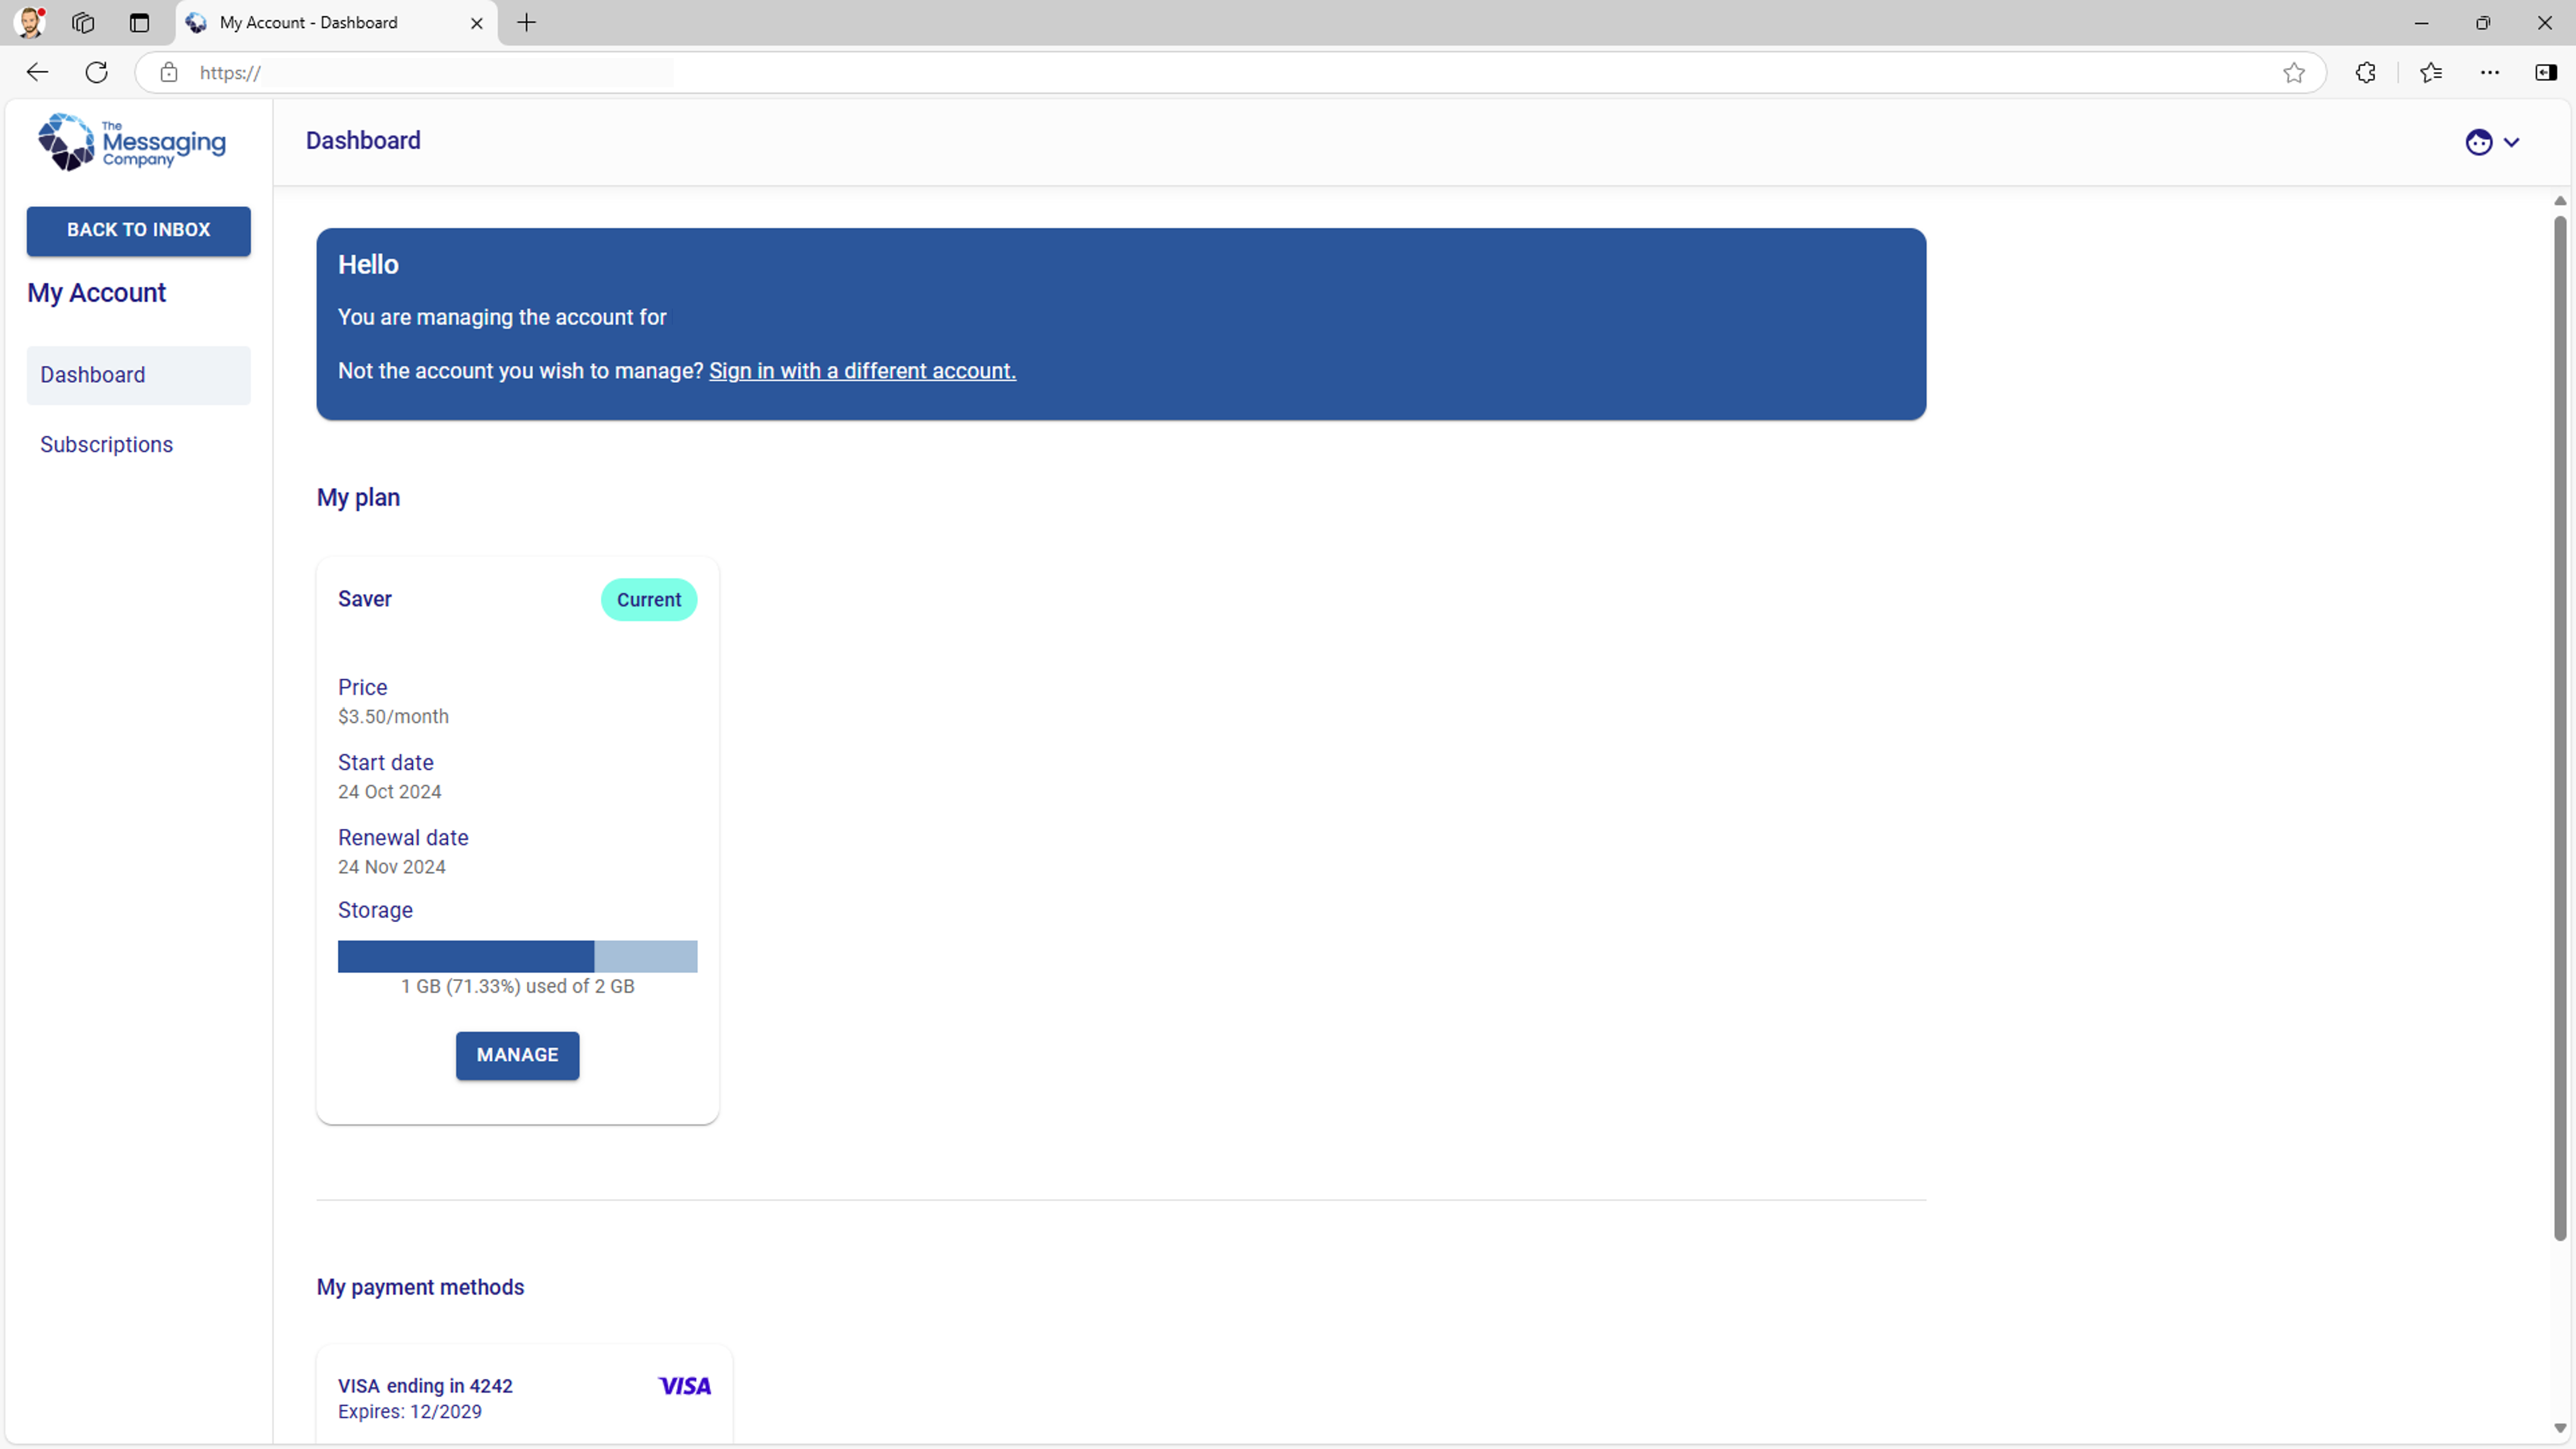Restore down the browser window

(2483, 22)
